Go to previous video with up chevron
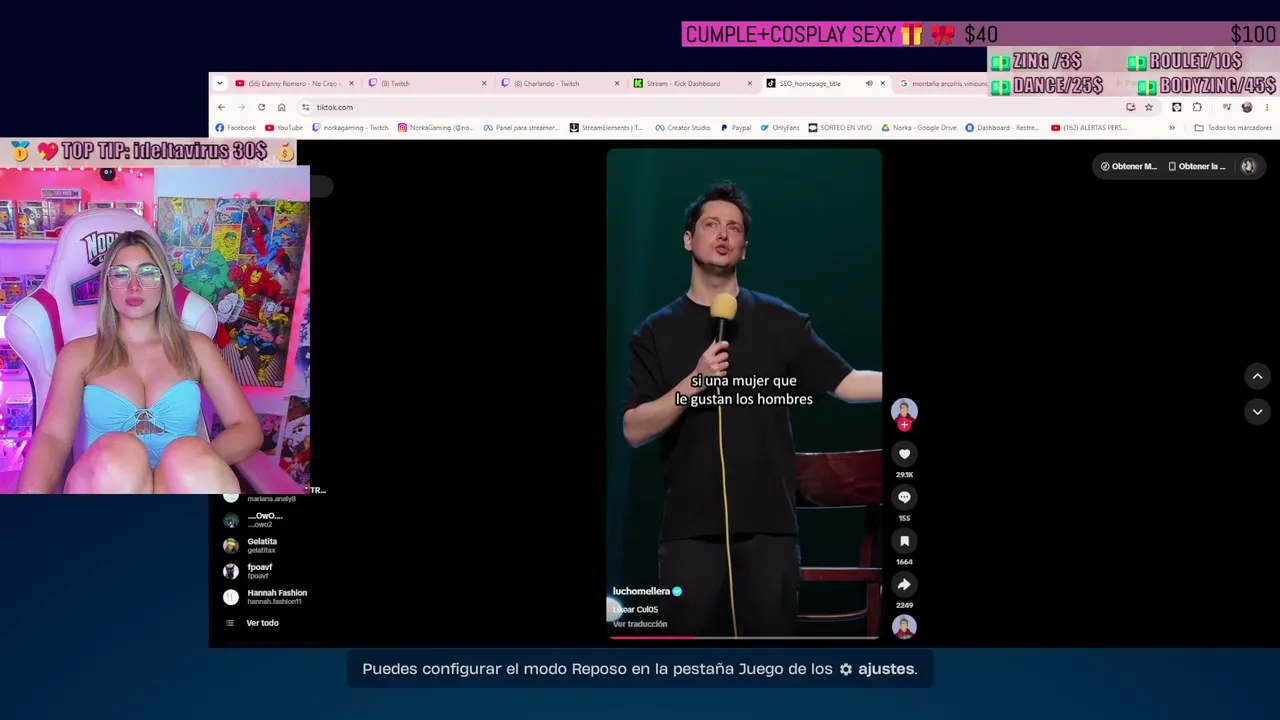This screenshot has width=1280, height=720. tap(1257, 376)
